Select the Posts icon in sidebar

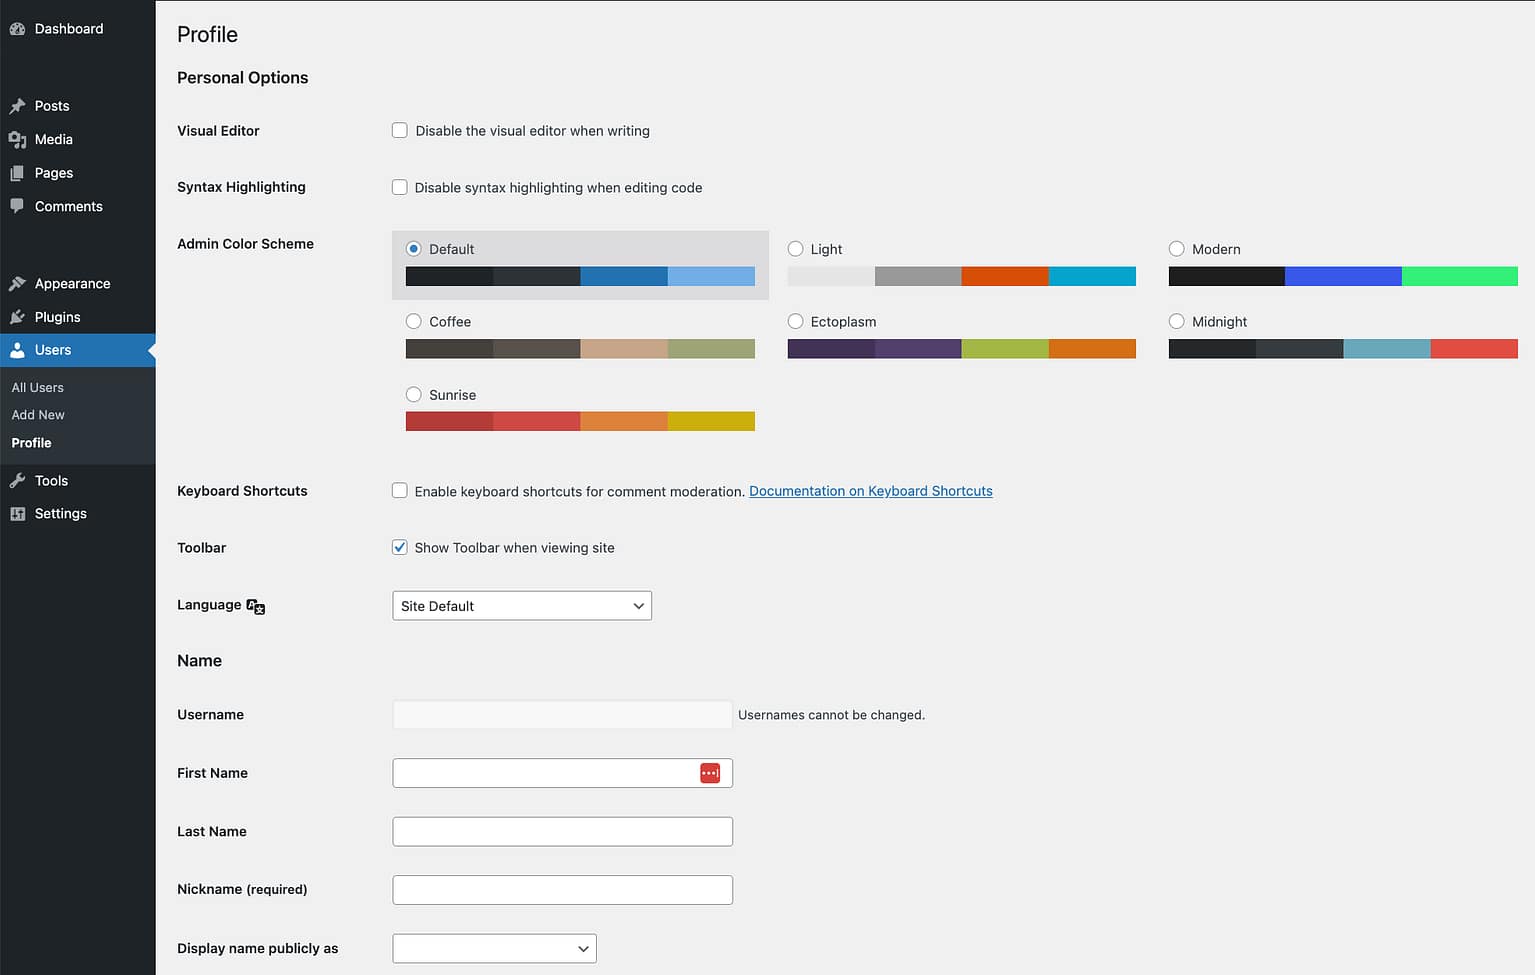(x=18, y=105)
